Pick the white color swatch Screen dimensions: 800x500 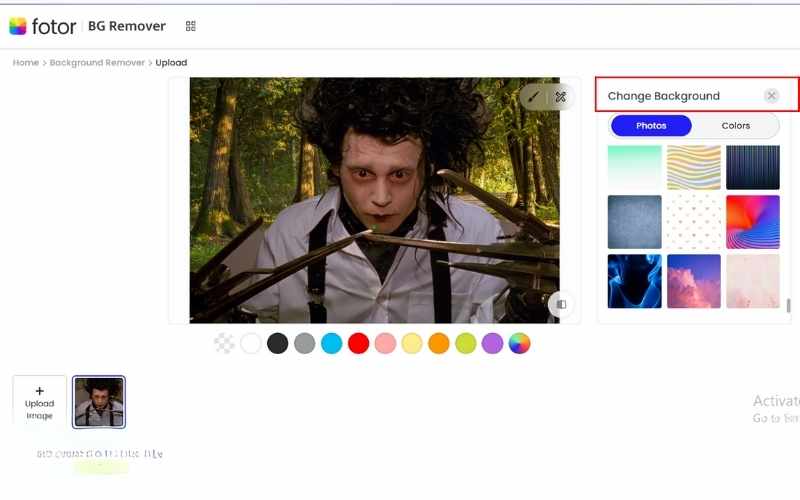coord(251,343)
